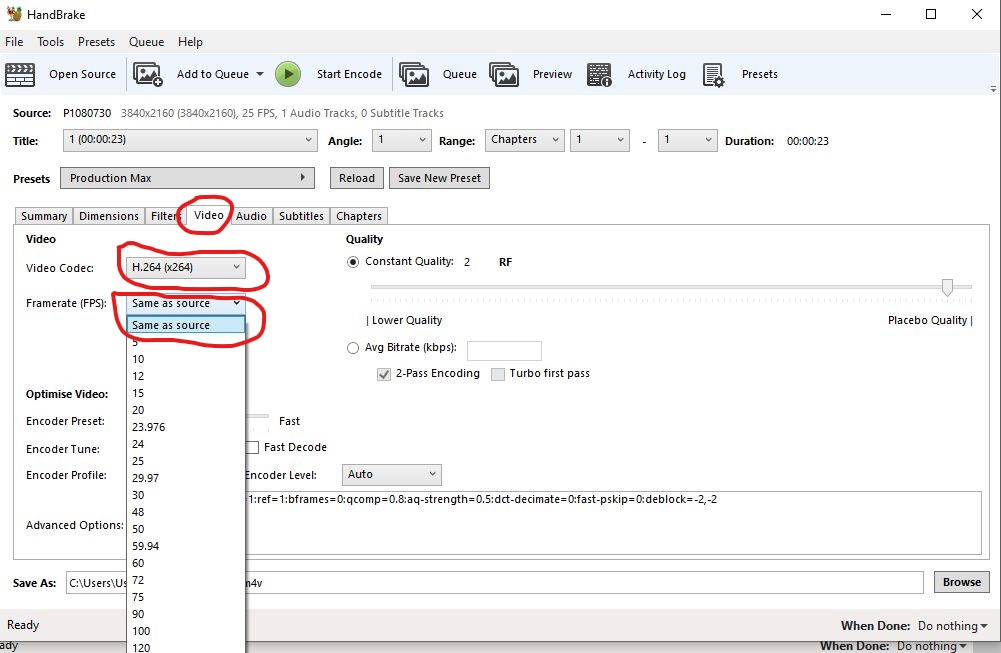Click the Save New Preset button
Screen dimensions: 1001x653
439,178
